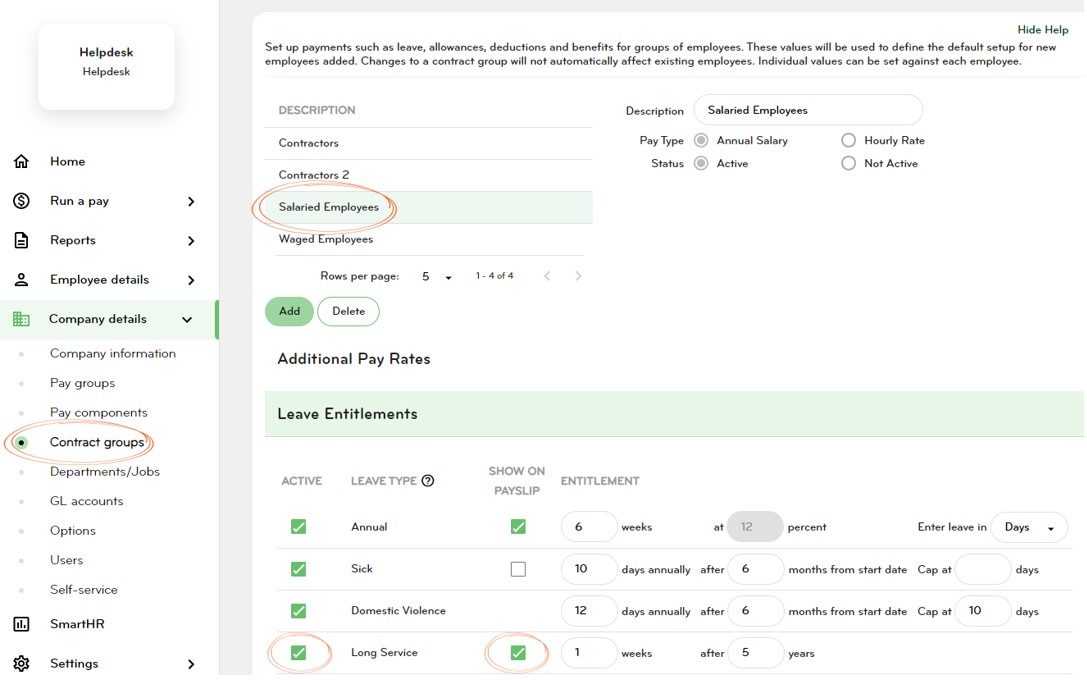The height and width of the screenshot is (680, 1087).
Task: Select the Reports document icon
Action: point(22,240)
